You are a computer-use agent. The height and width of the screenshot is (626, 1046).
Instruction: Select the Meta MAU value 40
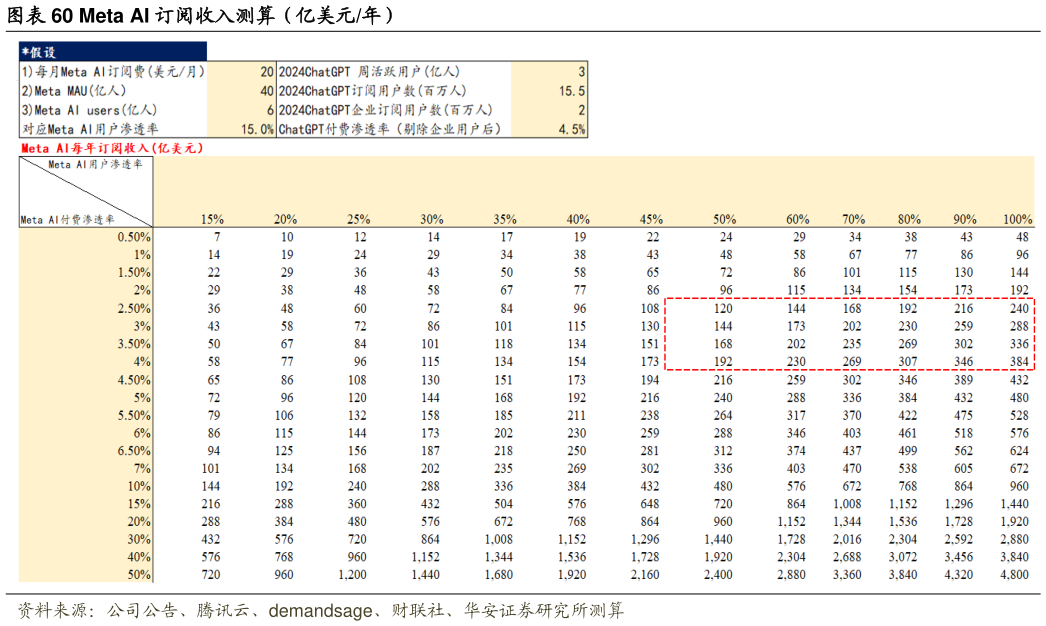pyautogui.click(x=267, y=91)
